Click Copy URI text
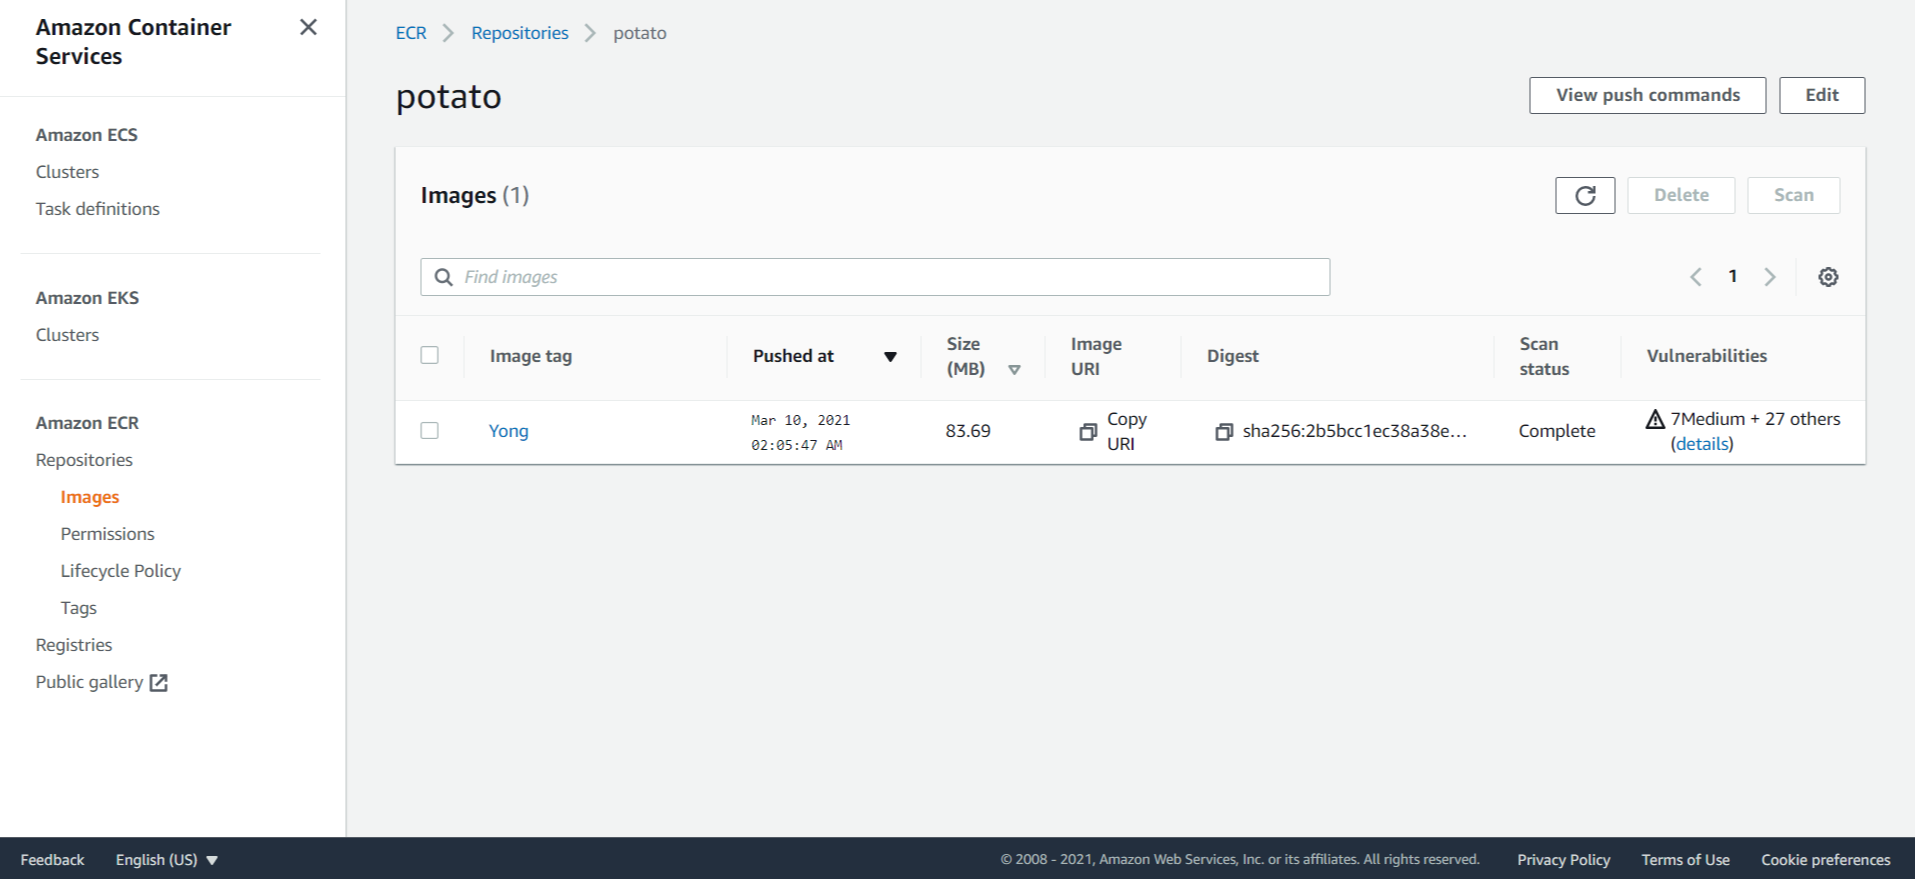Image resolution: width=1915 pixels, height=879 pixels. coord(1127,431)
